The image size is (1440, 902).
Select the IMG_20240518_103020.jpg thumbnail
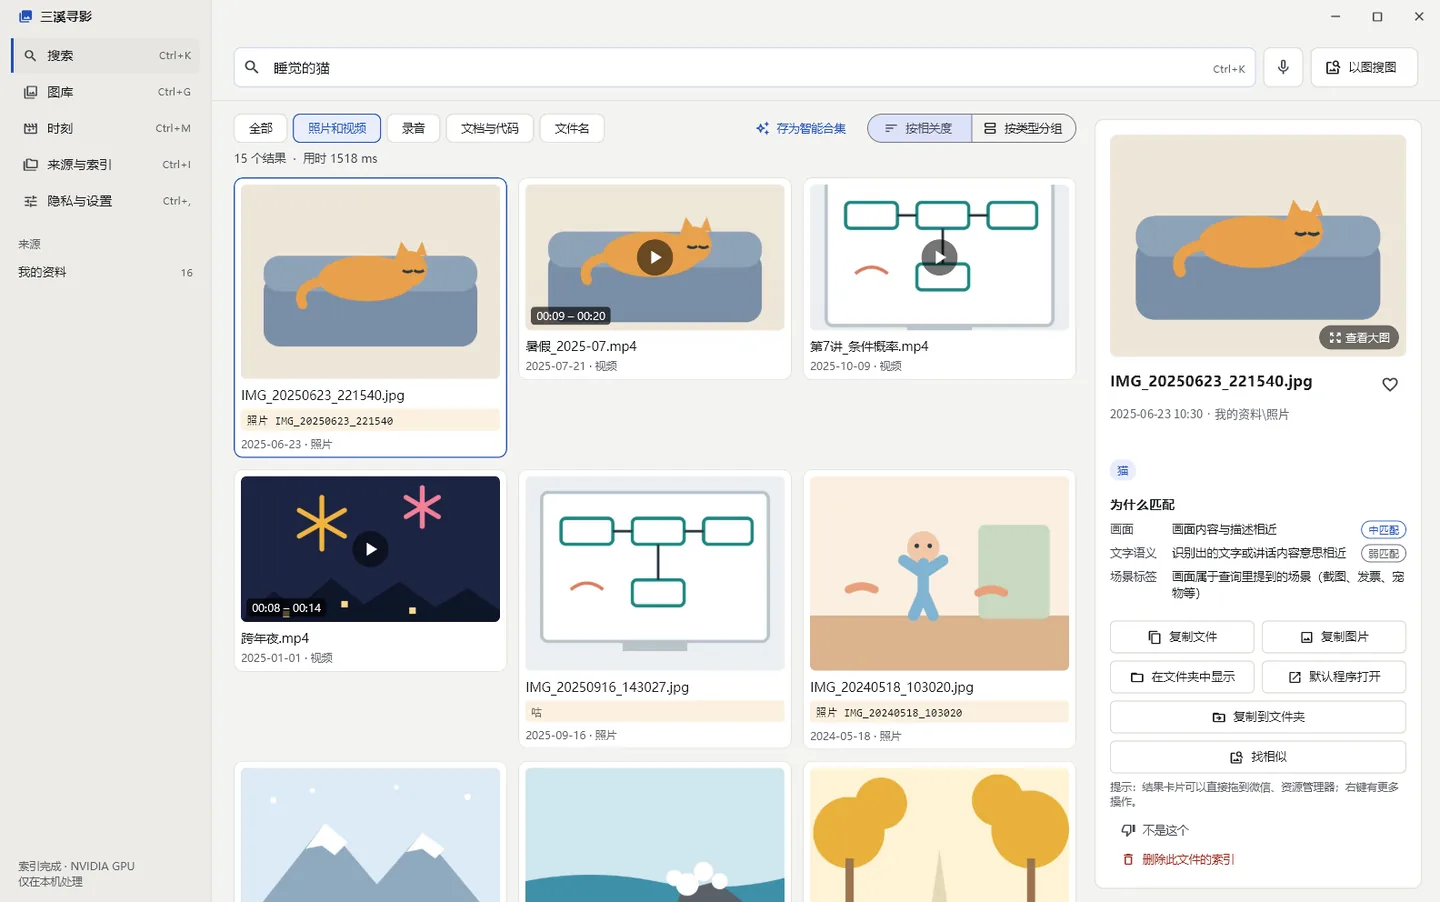click(939, 573)
